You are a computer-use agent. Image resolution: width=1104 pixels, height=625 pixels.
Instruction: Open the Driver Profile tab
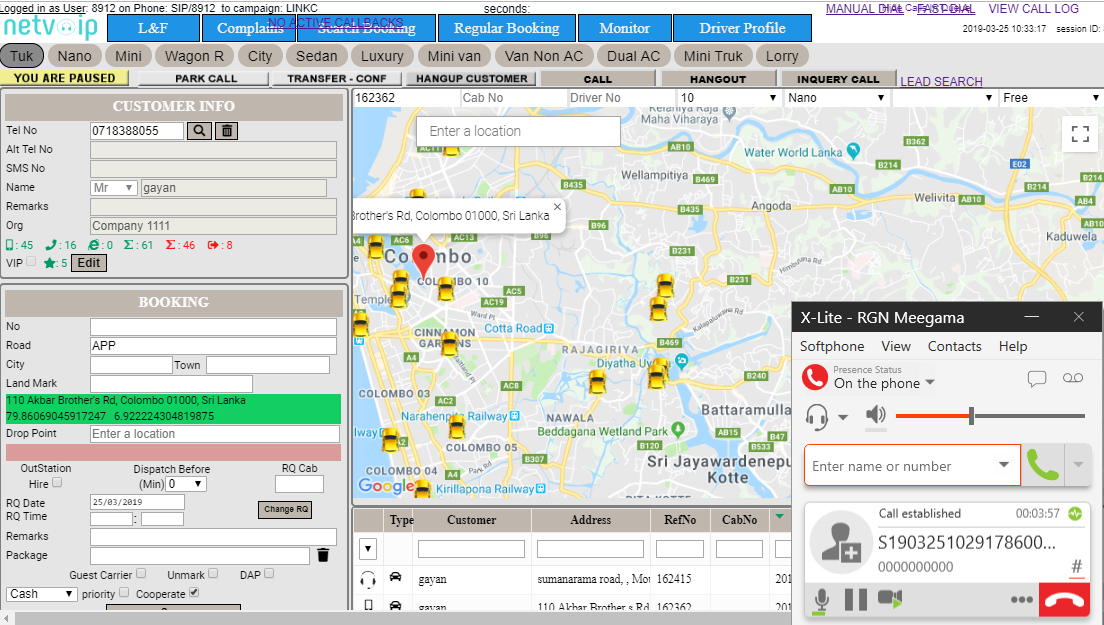point(742,28)
